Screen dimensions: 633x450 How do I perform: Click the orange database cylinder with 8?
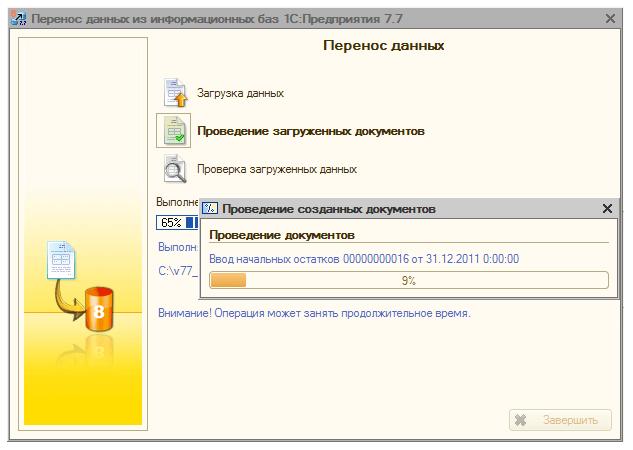tap(99, 309)
